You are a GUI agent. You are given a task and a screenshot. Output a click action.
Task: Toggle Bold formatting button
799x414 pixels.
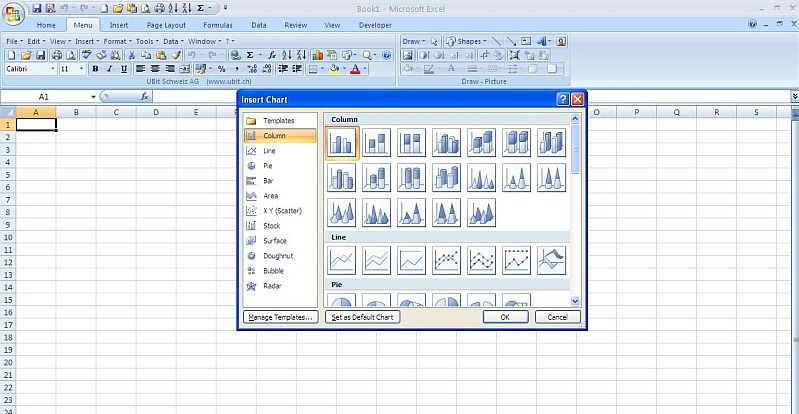pyautogui.click(x=96, y=69)
